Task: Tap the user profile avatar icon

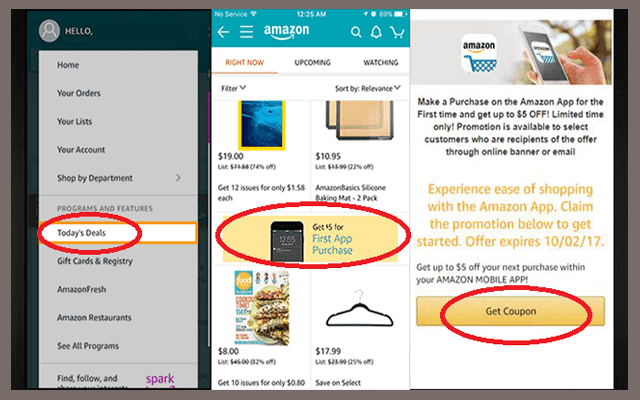Action: point(49,31)
